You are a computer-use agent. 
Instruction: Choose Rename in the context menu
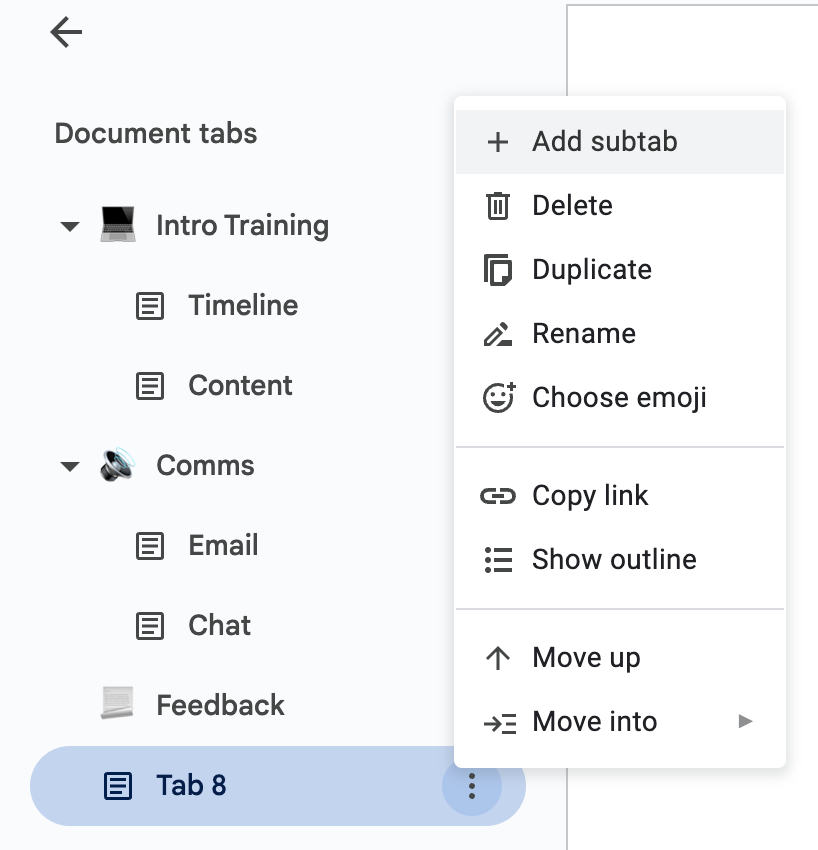pyautogui.click(x=584, y=333)
